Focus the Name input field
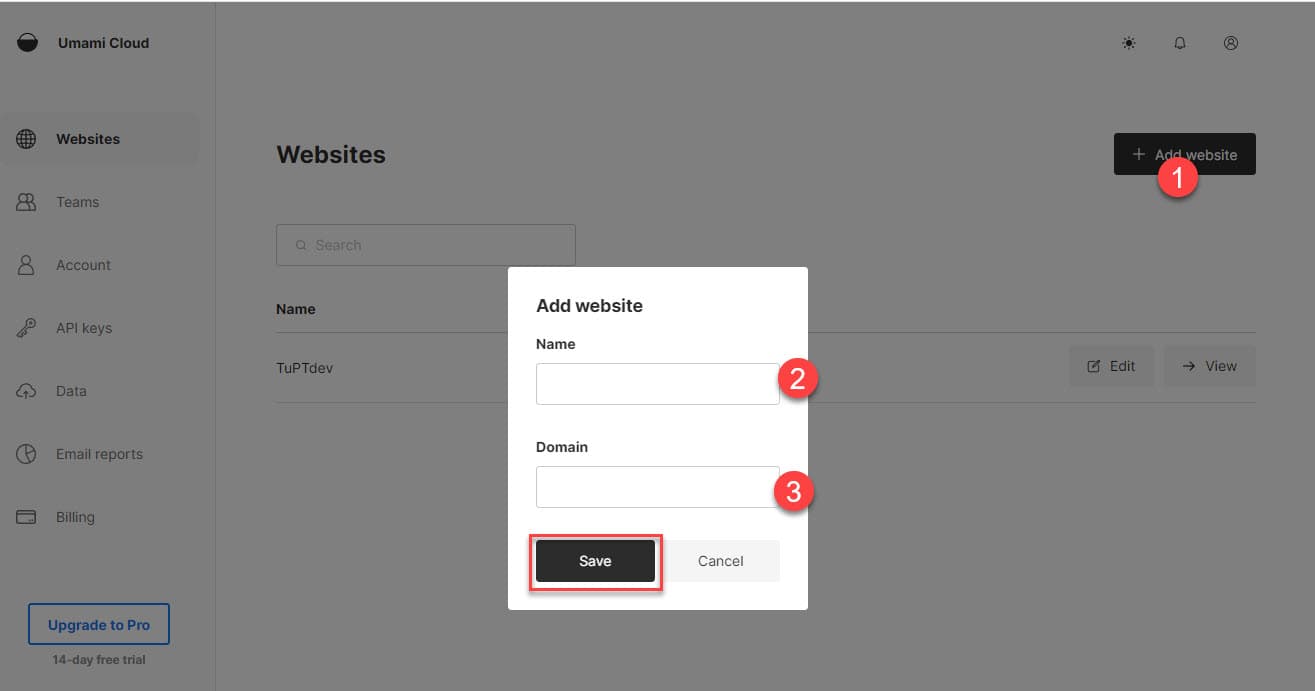The width and height of the screenshot is (1315, 691). (657, 384)
